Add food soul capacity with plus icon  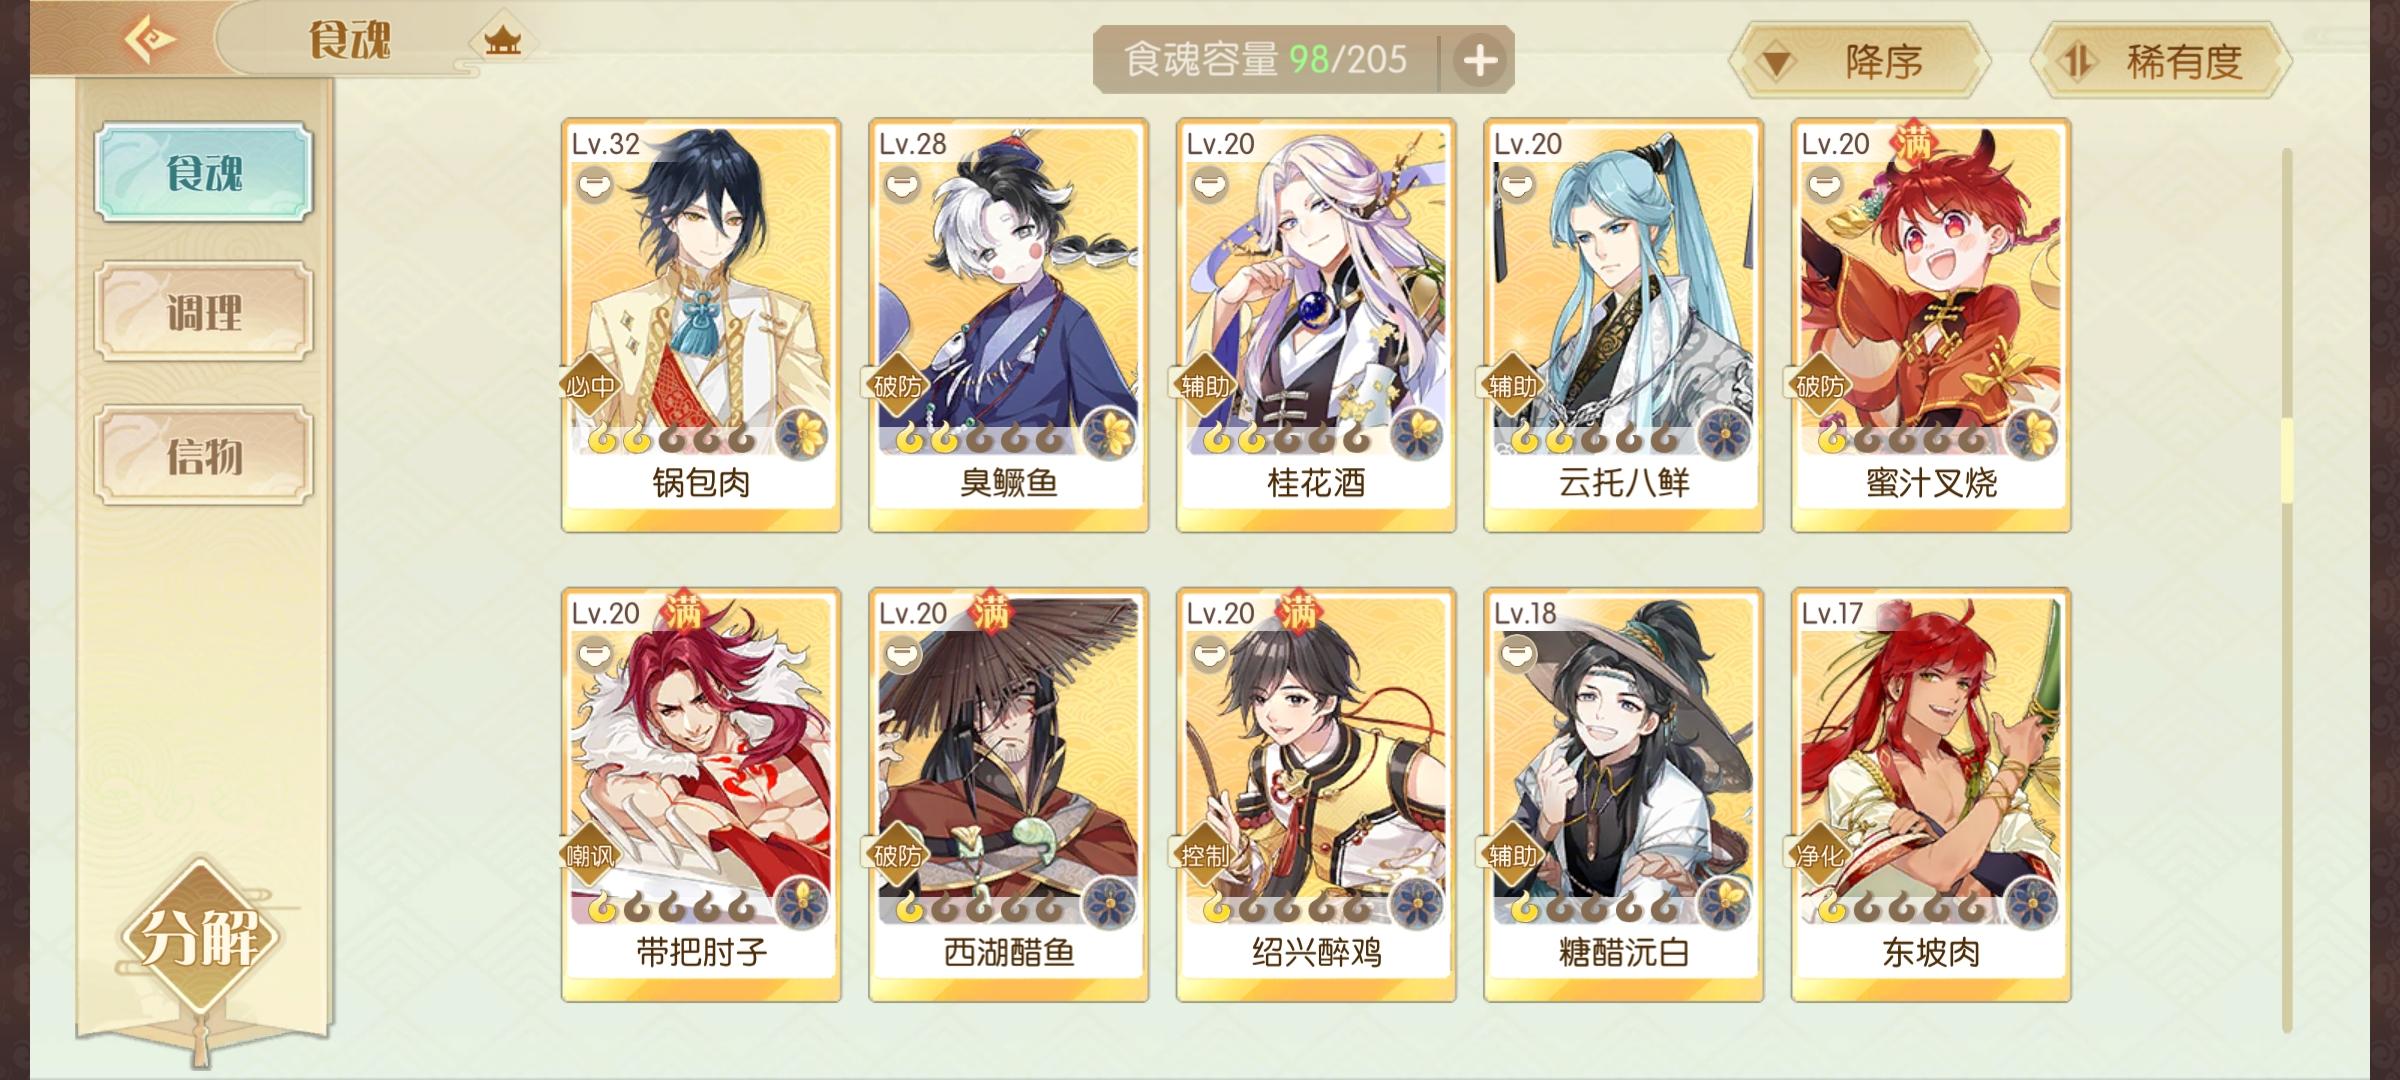[x=1479, y=61]
